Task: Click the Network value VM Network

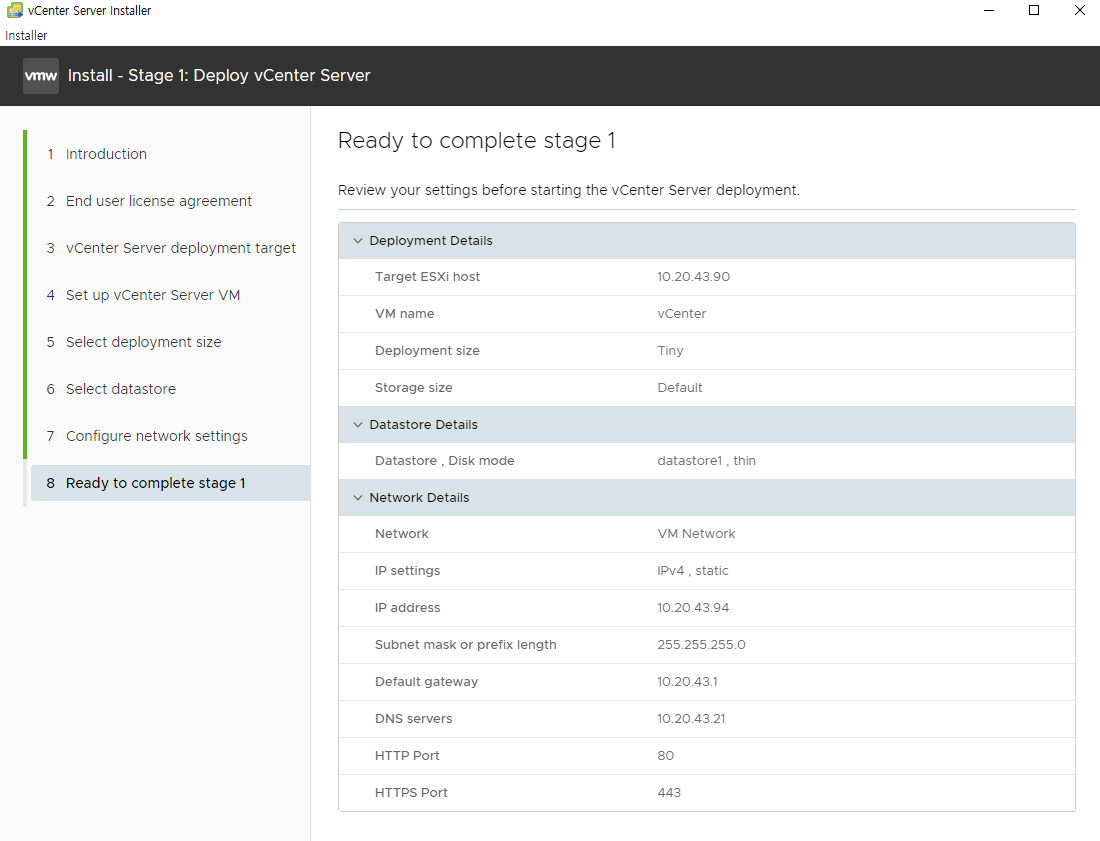Action: pos(696,534)
